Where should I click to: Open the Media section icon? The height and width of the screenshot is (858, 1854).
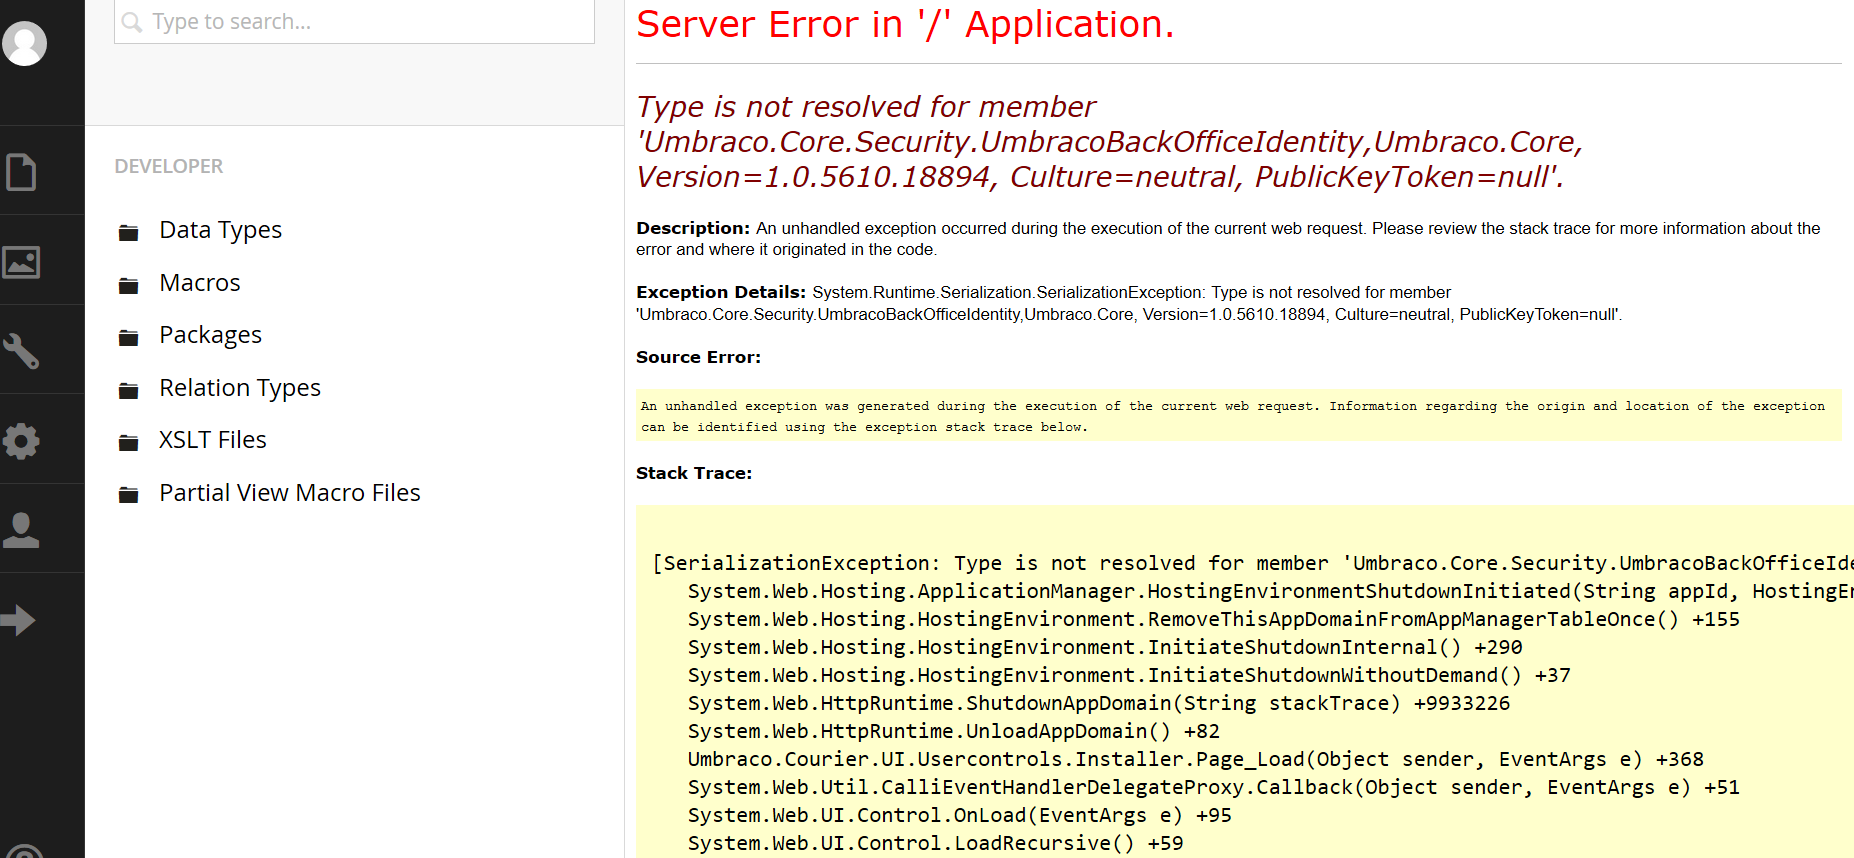21,262
